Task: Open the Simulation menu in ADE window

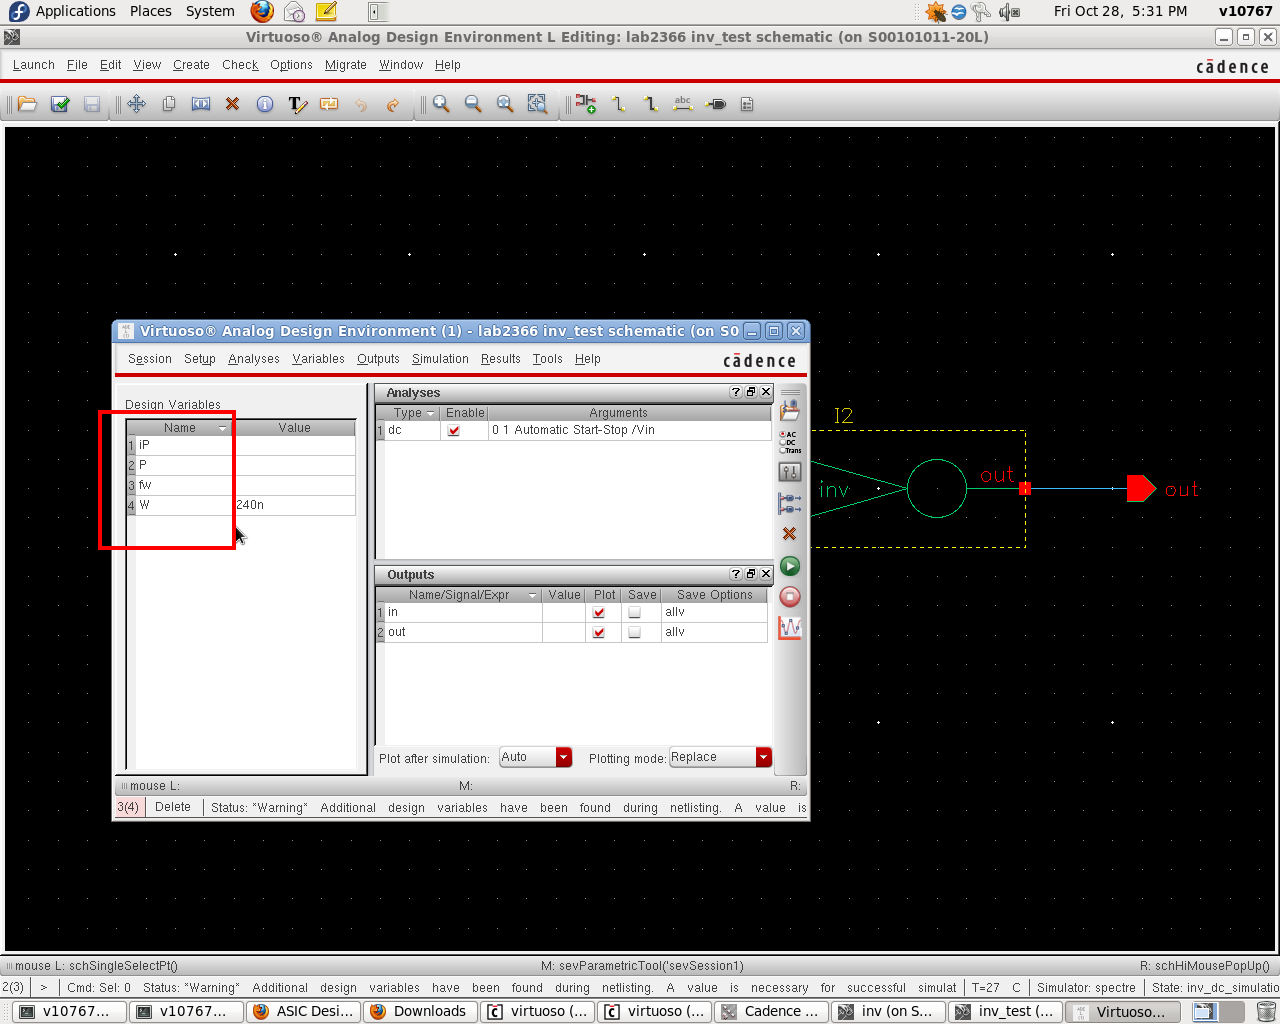Action: [x=440, y=359]
